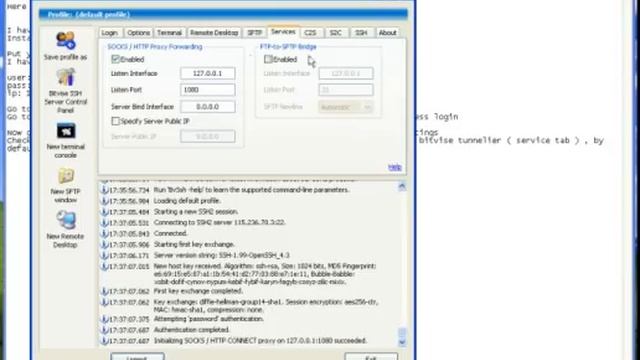Click the SOCKS Listen Interface field
The height and width of the screenshot is (360, 640).
click(207, 73)
